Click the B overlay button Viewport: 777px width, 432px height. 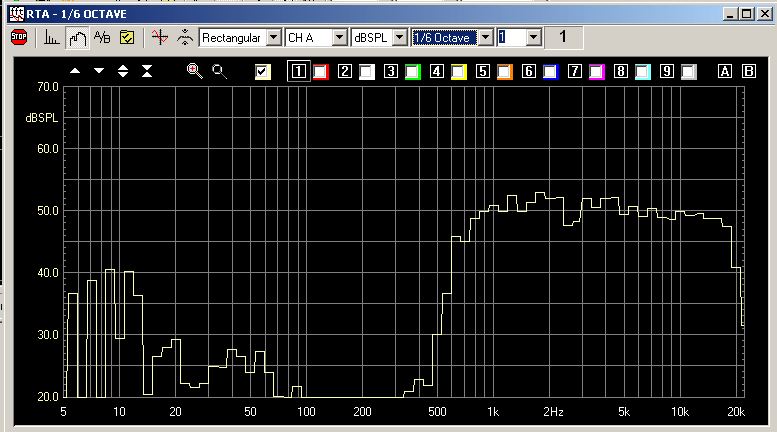(746, 71)
